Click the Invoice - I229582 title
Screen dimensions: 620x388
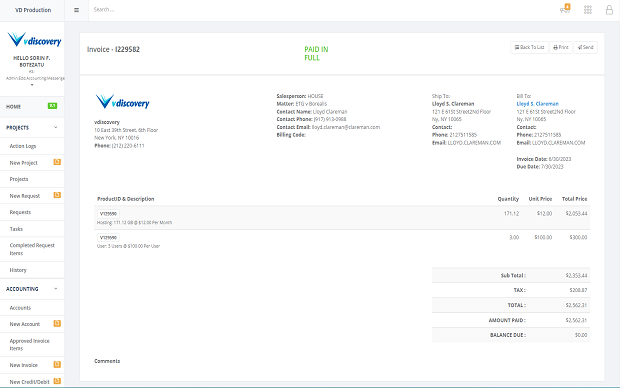click(x=113, y=49)
